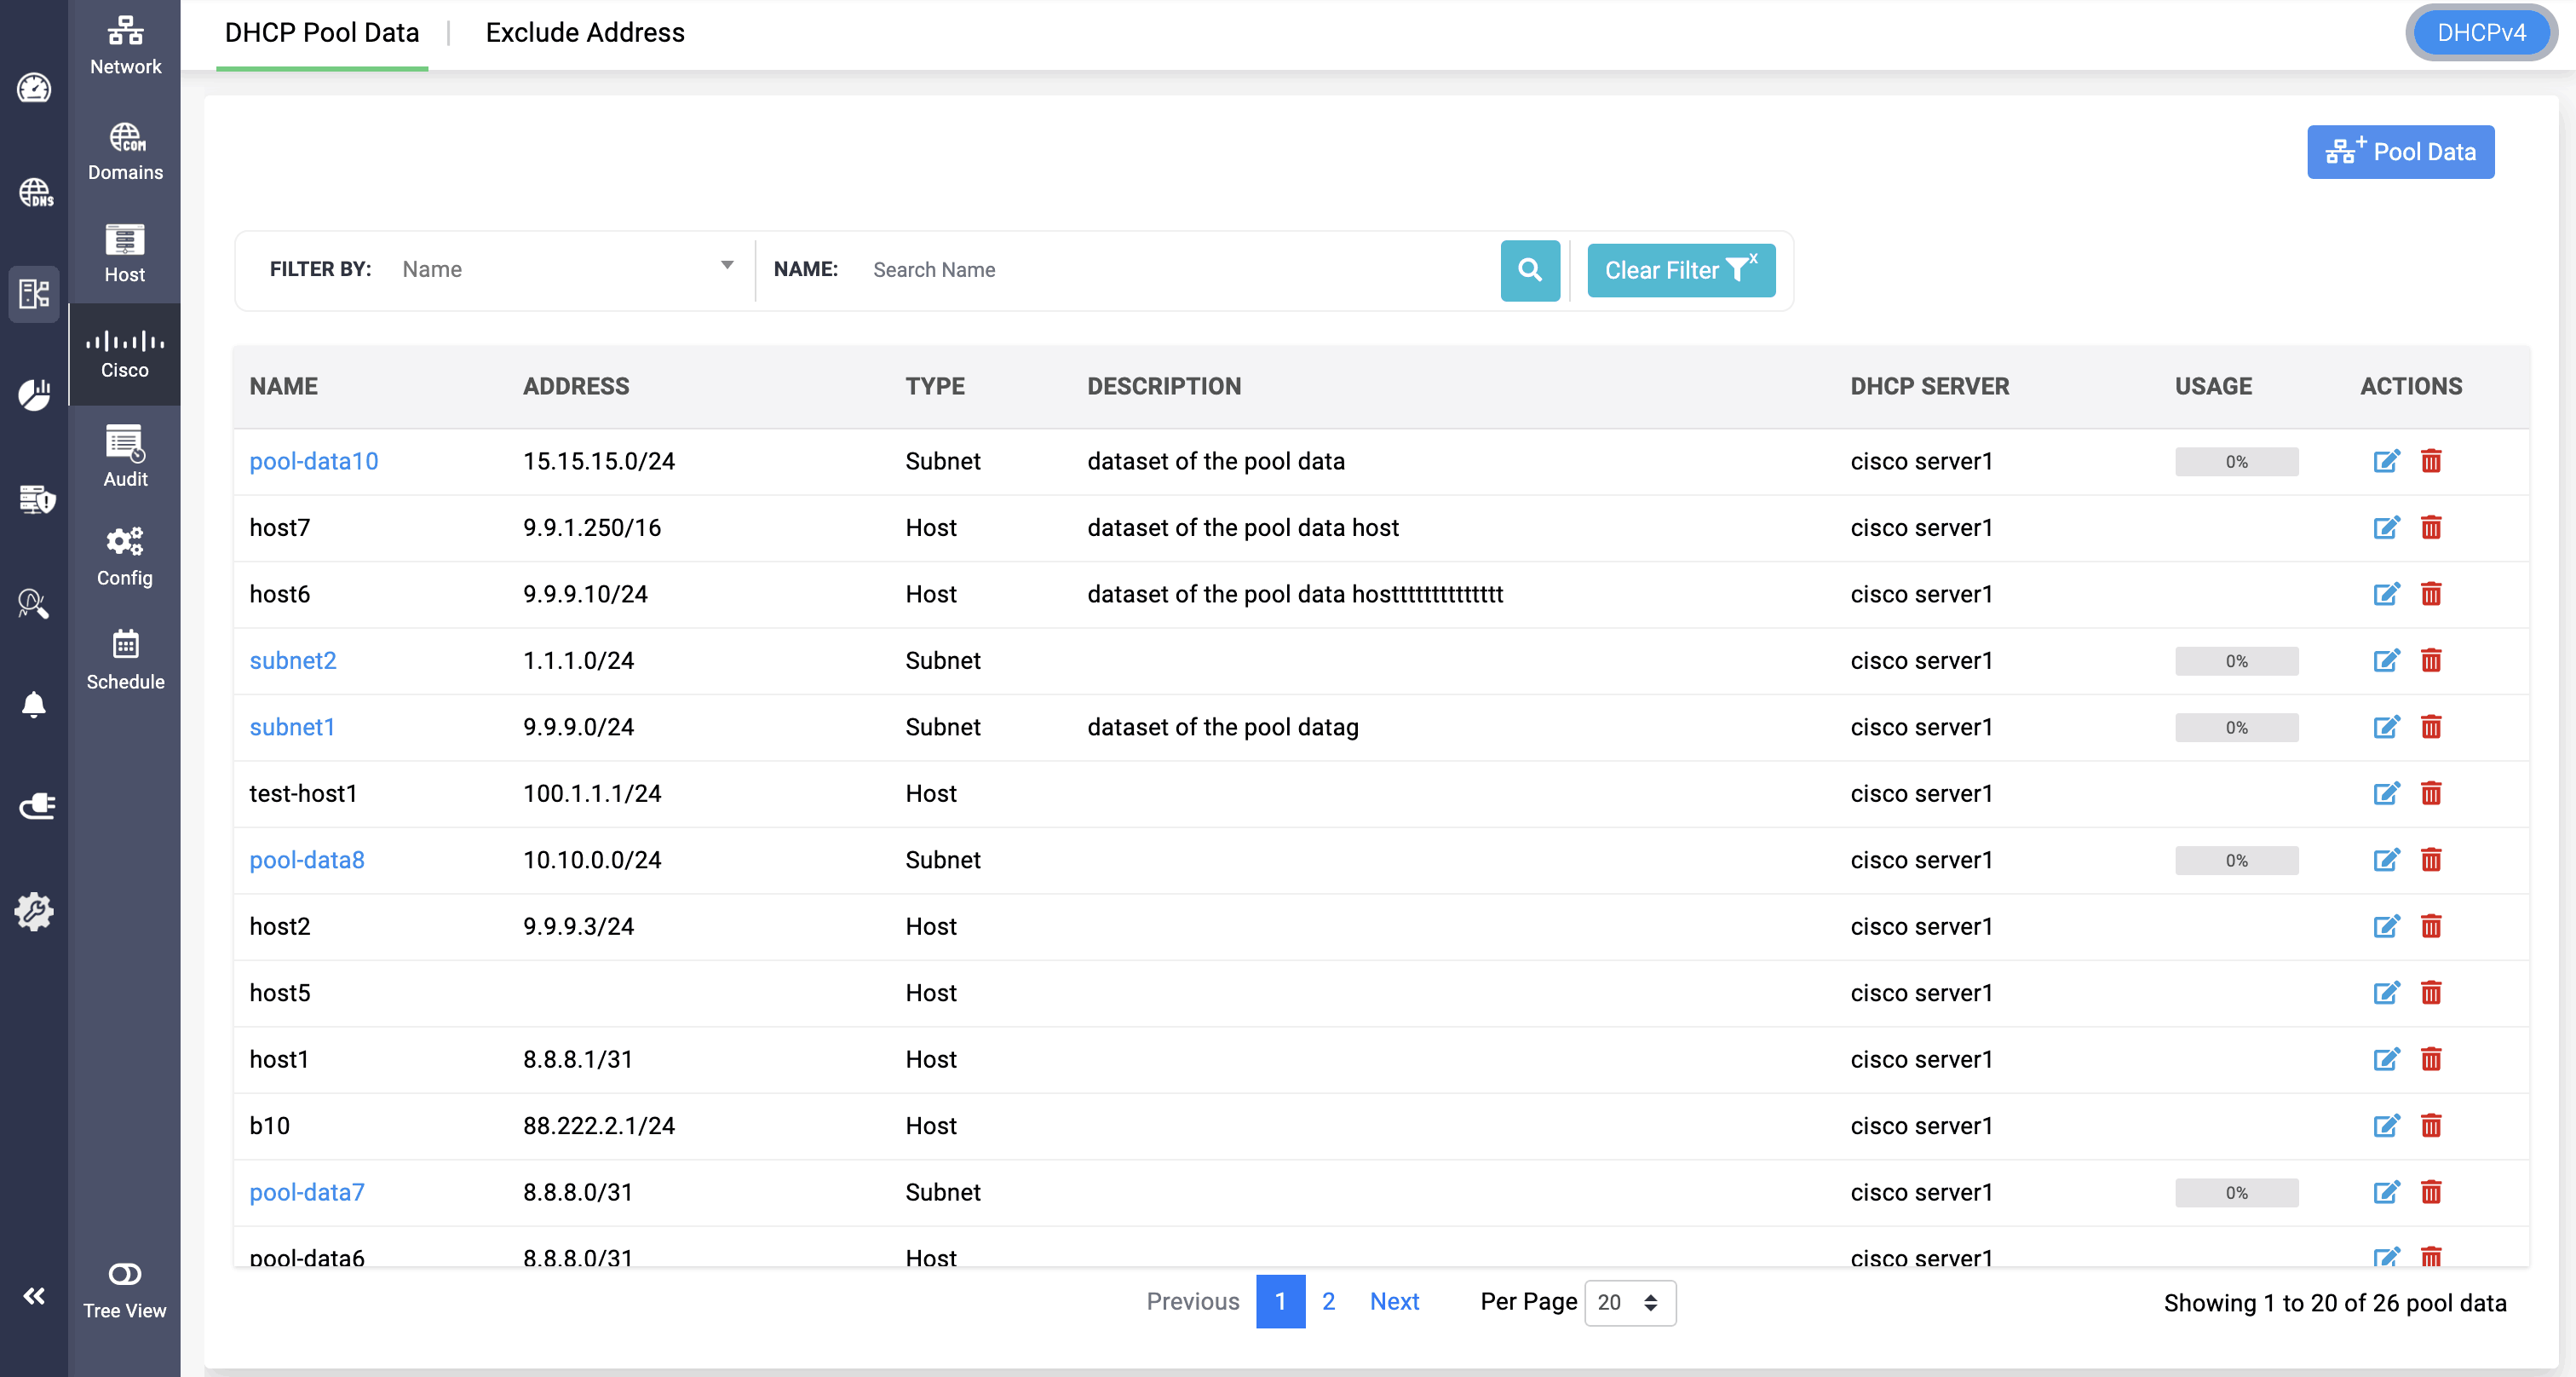This screenshot has height=1377, width=2576.
Task: Open the notifications bell
Action: tap(34, 705)
